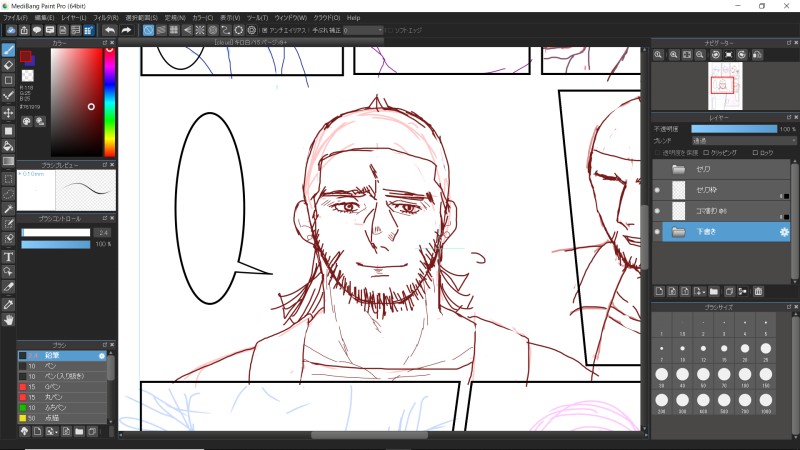
Task: Select the 鉛筆 brush
Action: tap(62, 356)
